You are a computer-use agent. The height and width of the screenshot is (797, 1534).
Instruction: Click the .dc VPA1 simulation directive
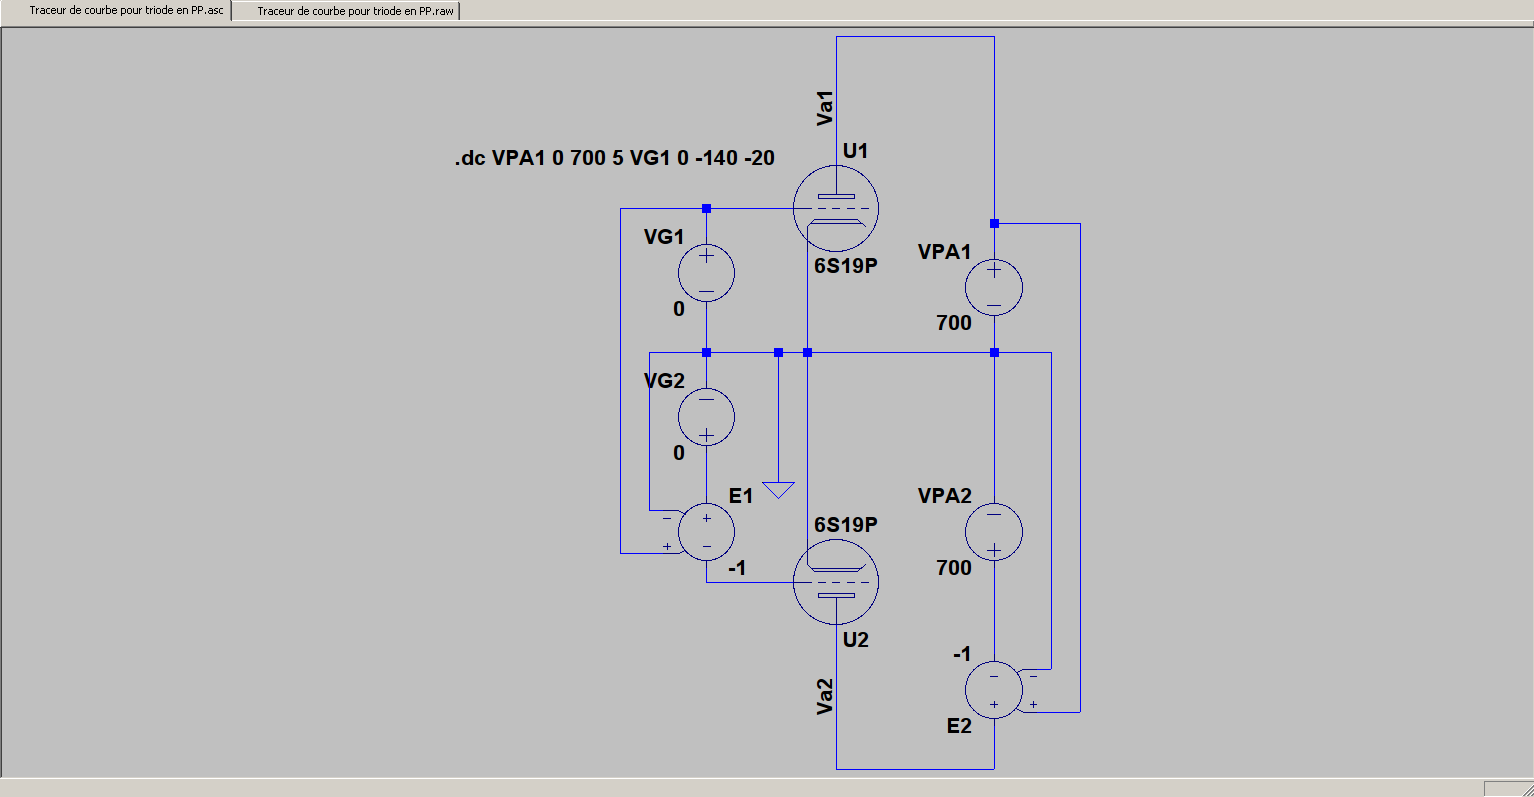click(x=615, y=158)
